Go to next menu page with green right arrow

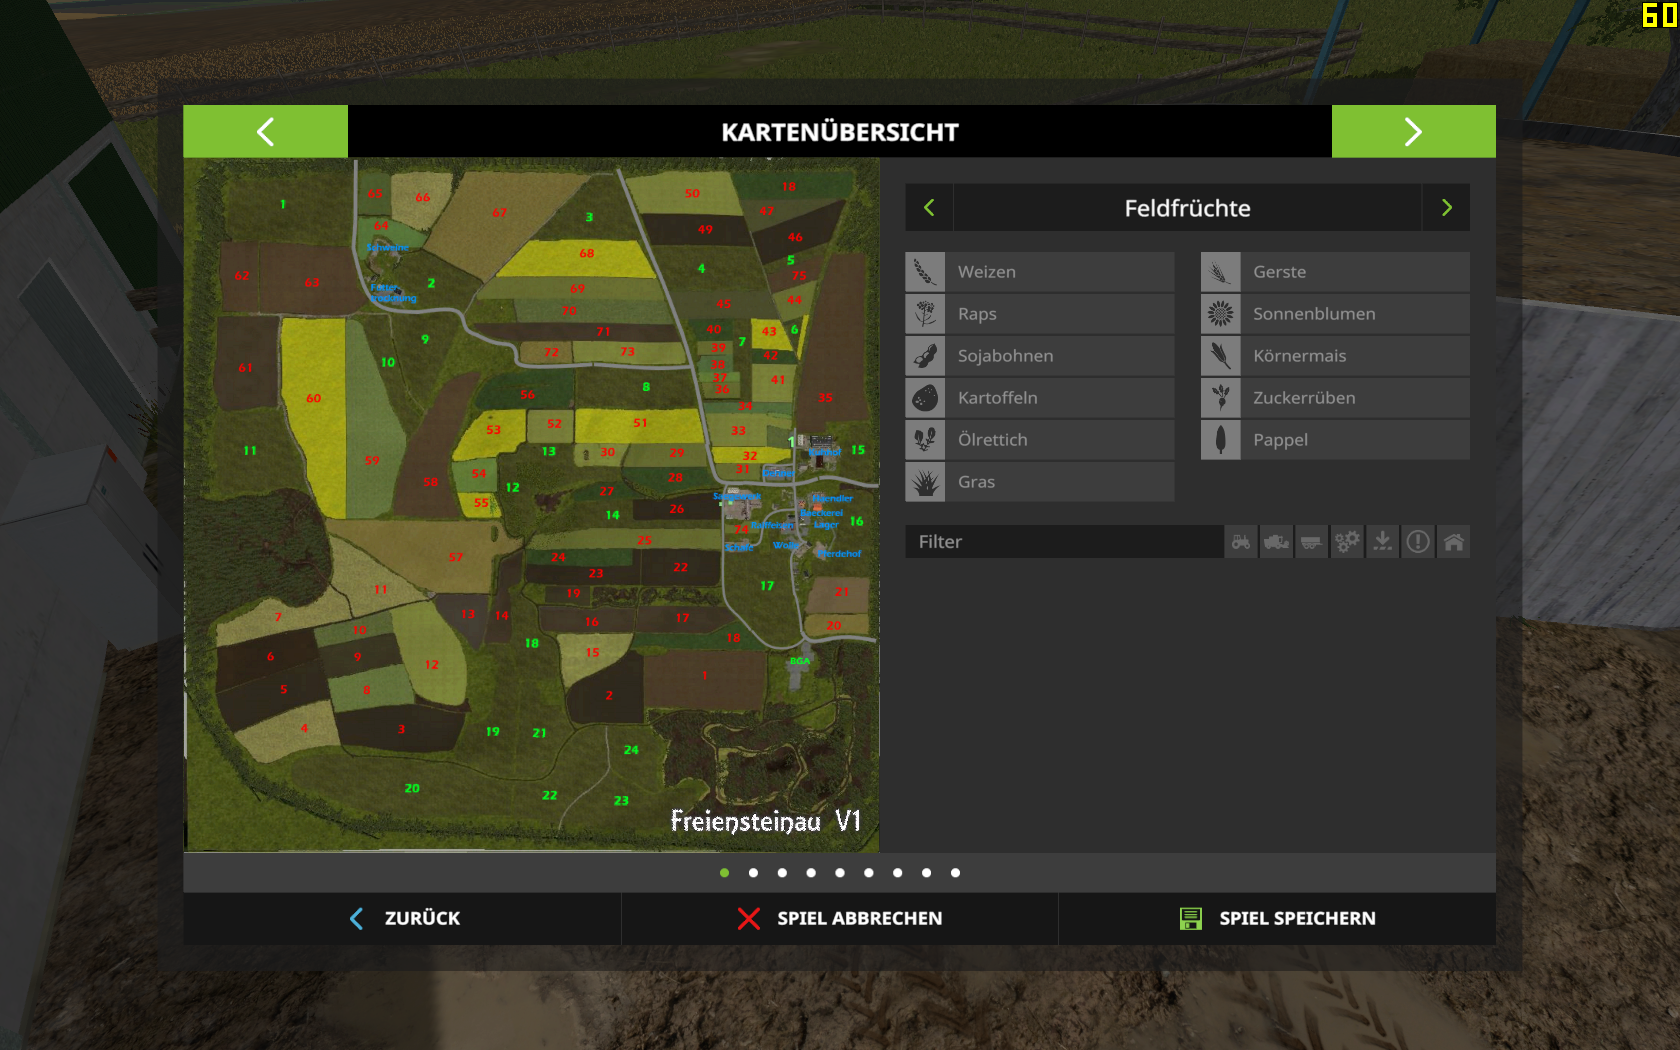tap(1413, 131)
